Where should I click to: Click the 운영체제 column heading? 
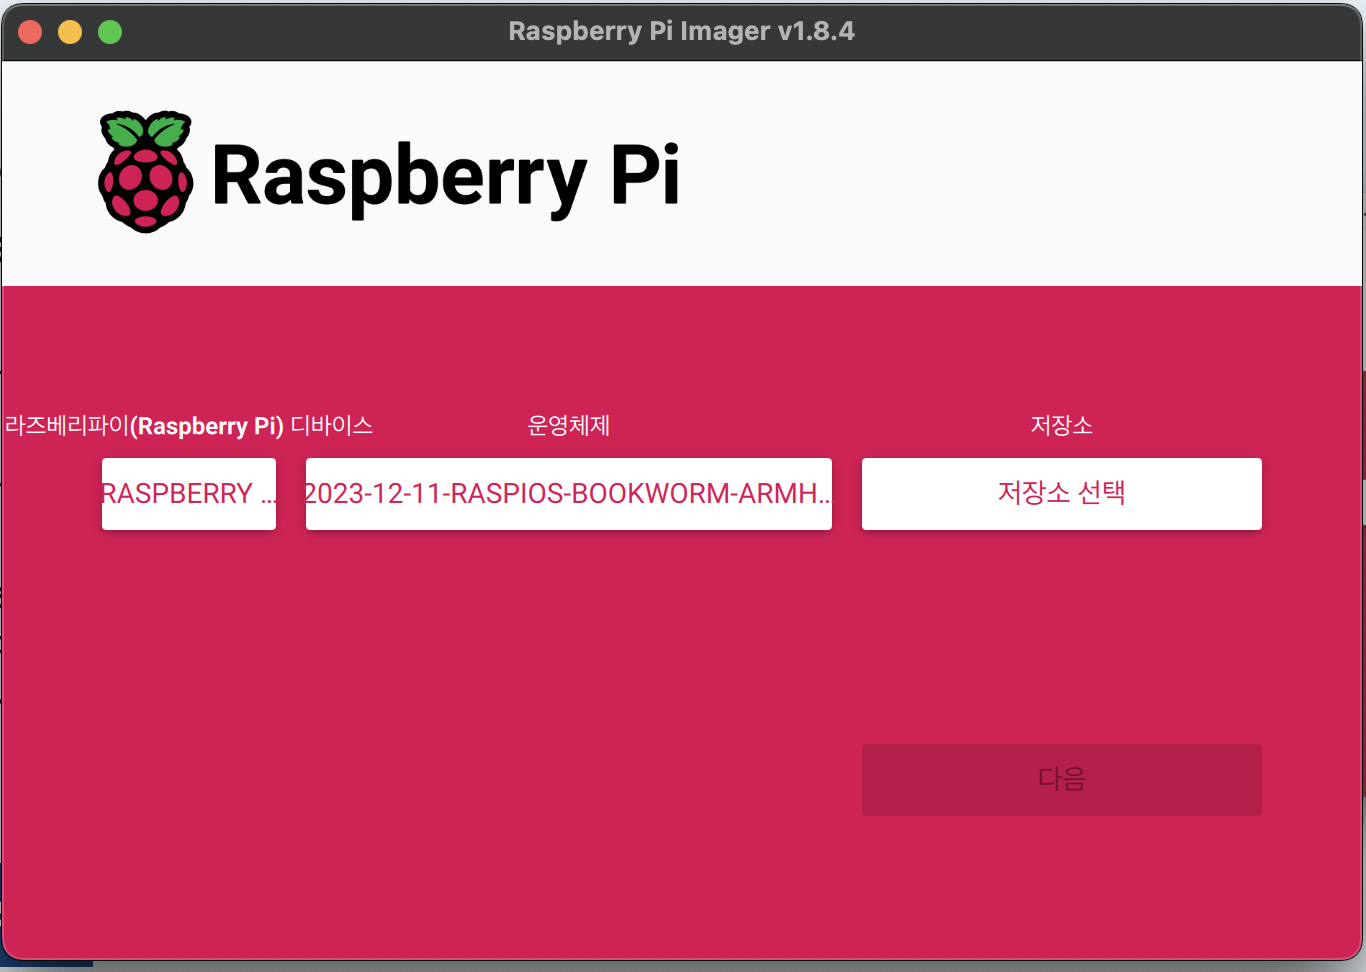(568, 425)
